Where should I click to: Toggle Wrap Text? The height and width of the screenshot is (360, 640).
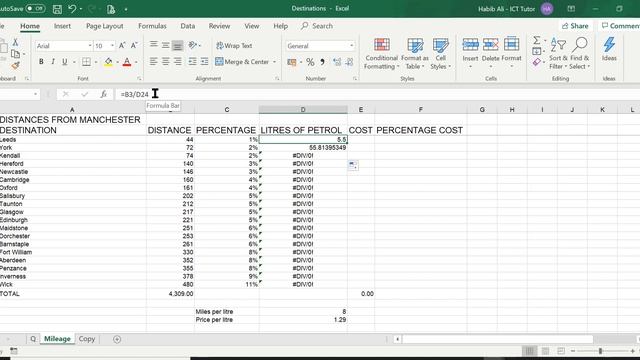(234, 46)
